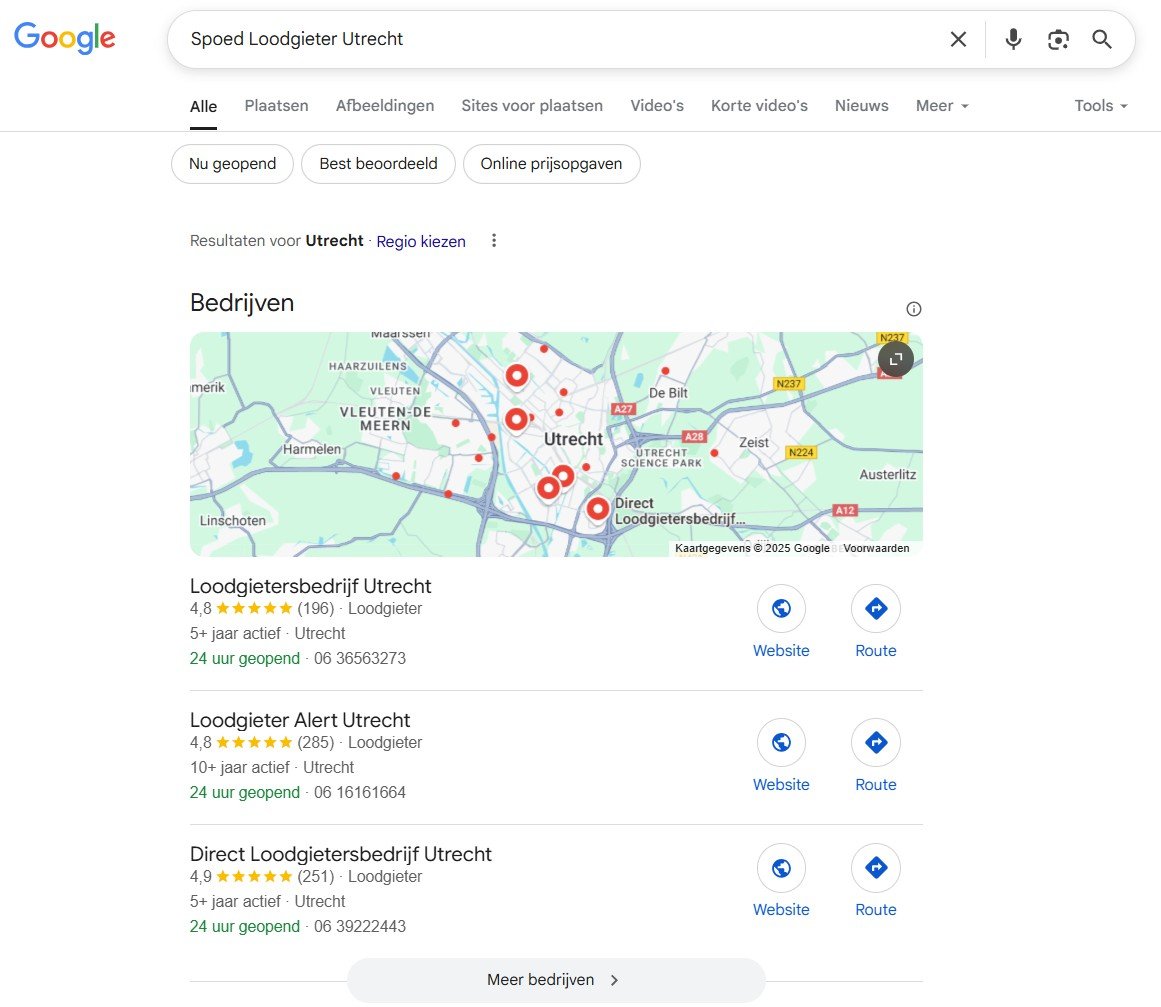
Task: Switch to the Video's tab
Action: [657, 106]
